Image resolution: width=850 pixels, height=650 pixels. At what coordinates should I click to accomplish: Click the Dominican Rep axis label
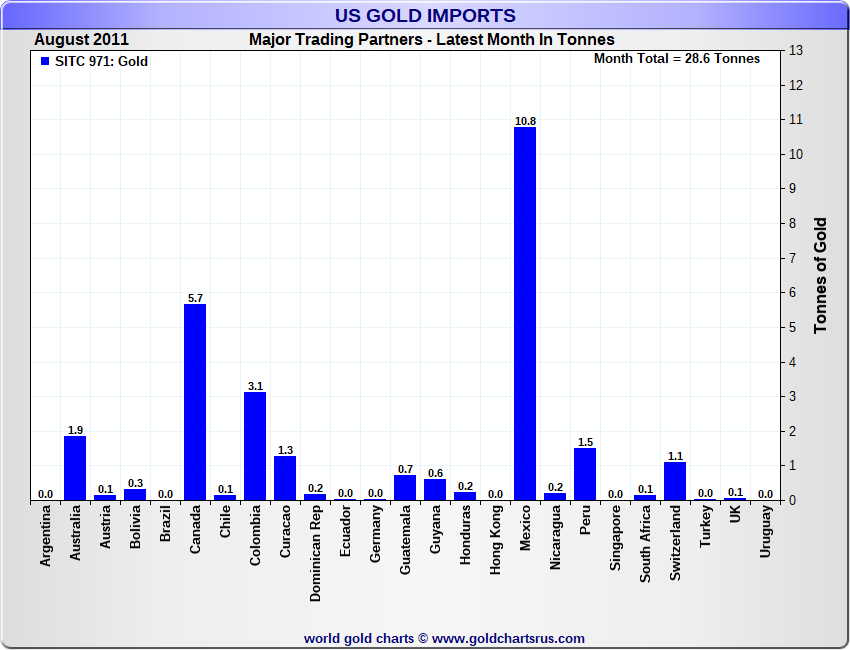(315, 553)
